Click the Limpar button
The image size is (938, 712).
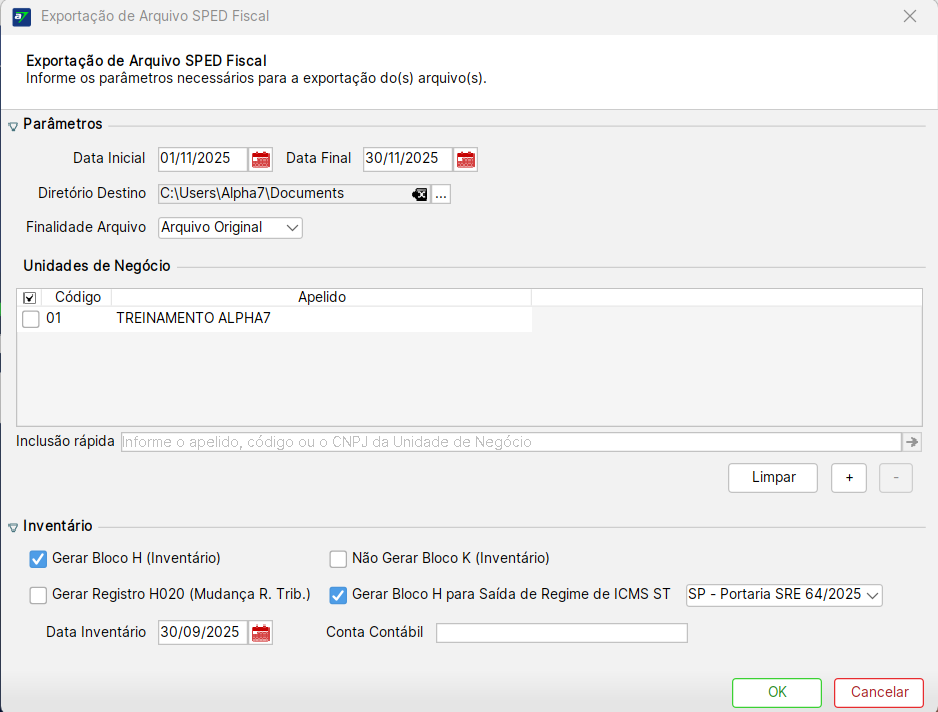coord(773,478)
